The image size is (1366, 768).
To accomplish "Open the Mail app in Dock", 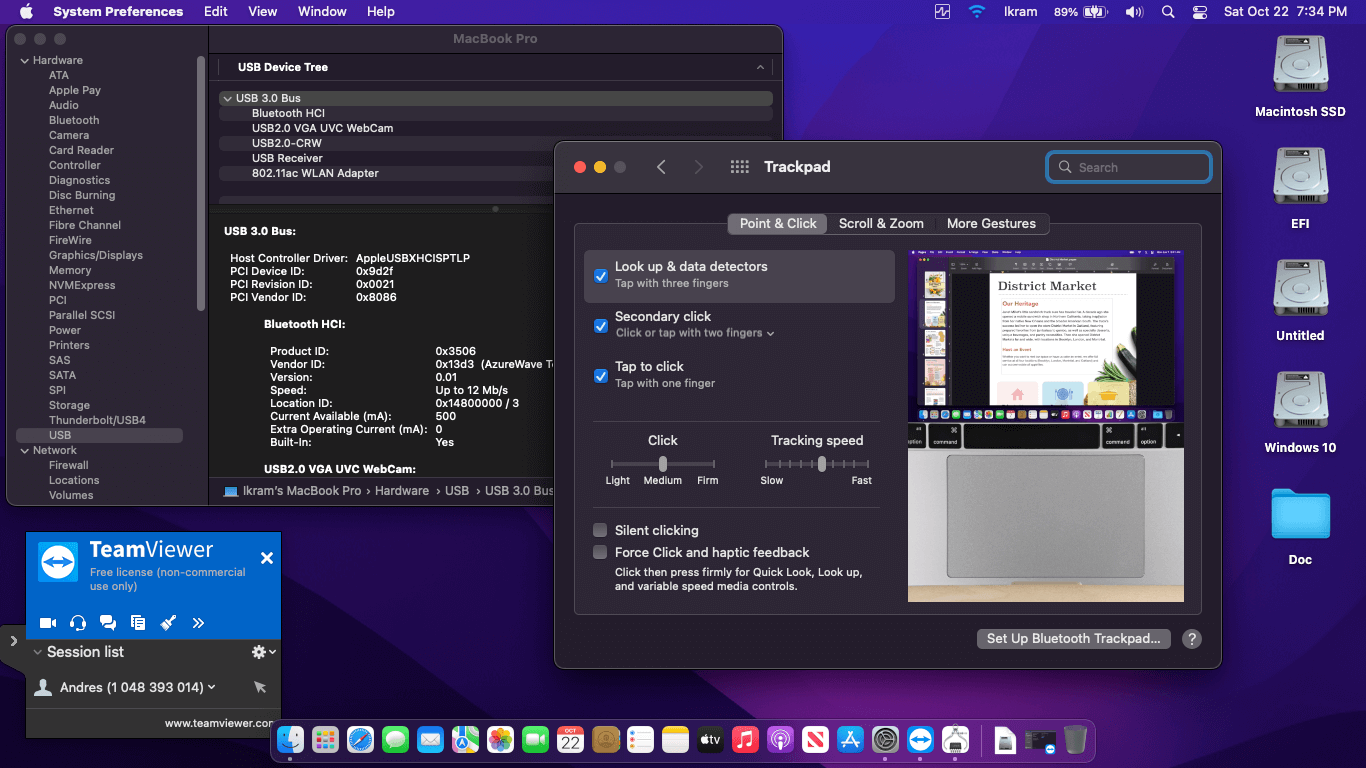I will (430, 740).
